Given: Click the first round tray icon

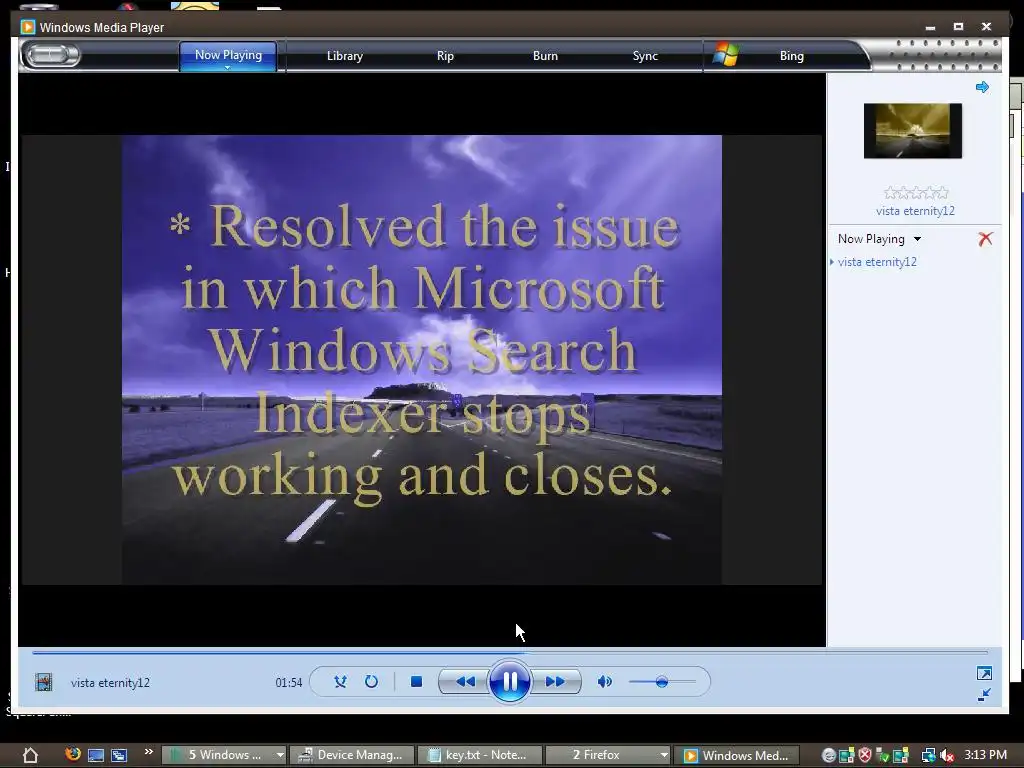Looking at the screenshot, I should coord(829,756).
